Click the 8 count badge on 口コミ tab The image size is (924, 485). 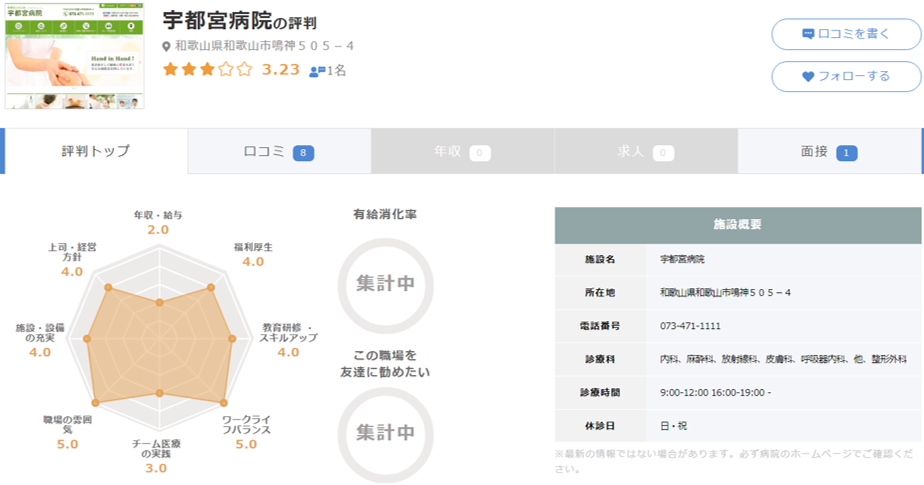click(x=303, y=153)
